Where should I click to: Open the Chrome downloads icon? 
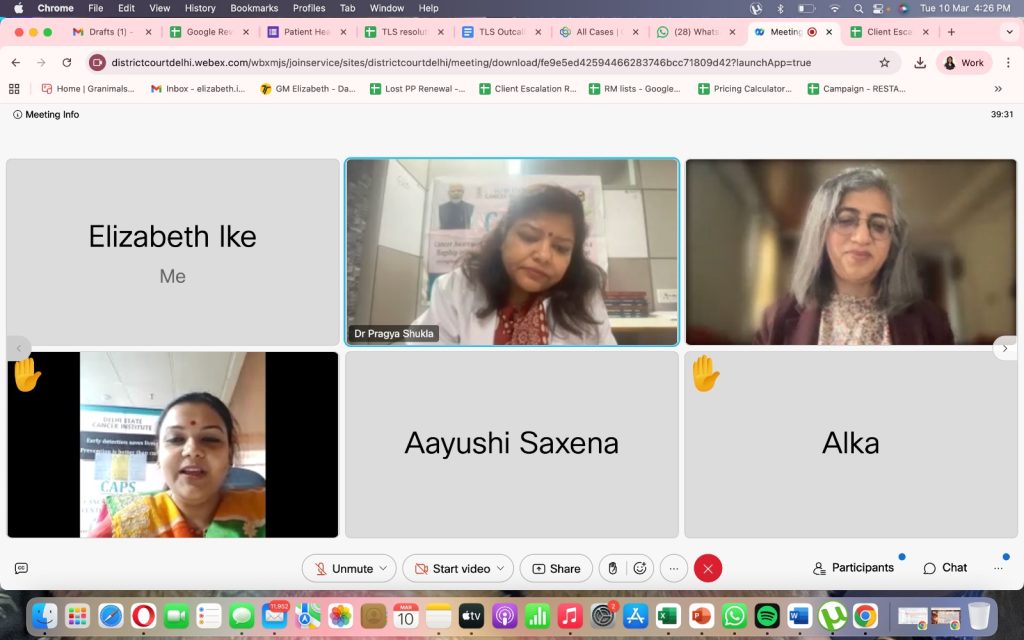[920, 63]
